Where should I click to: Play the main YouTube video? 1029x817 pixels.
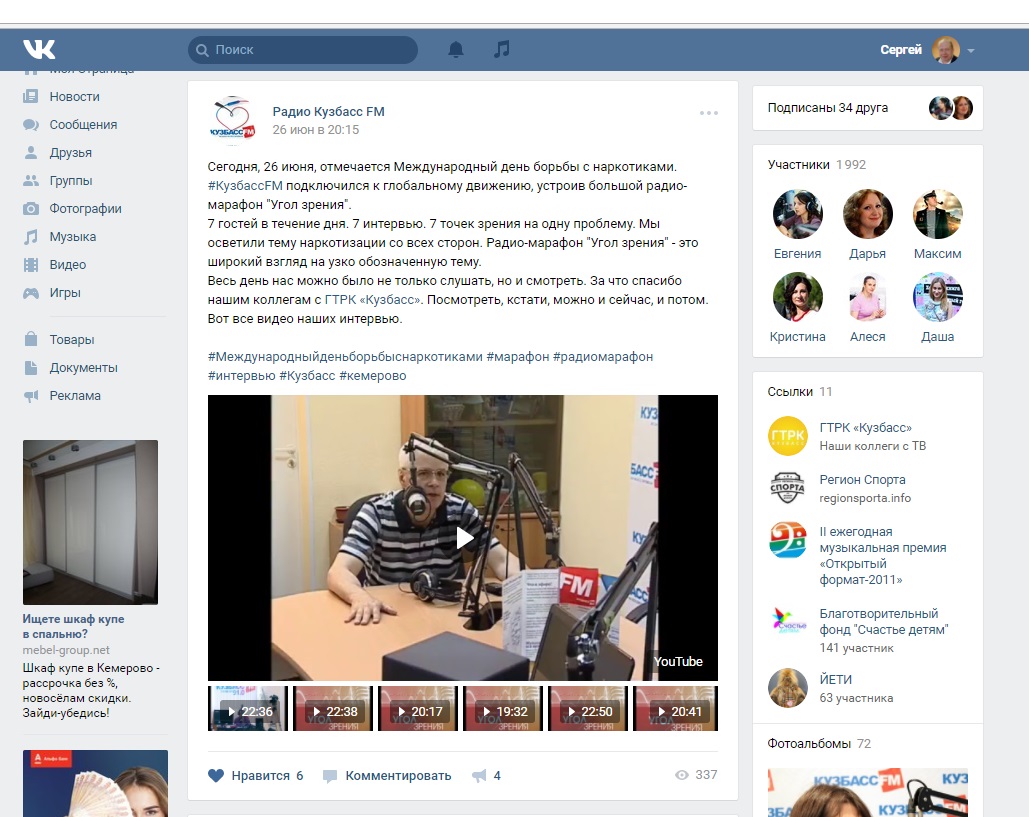[x=464, y=538]
